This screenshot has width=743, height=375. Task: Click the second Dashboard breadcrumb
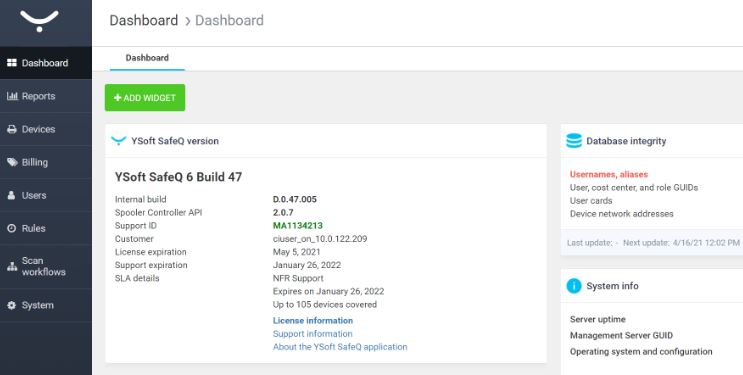[x=229, y=20]
